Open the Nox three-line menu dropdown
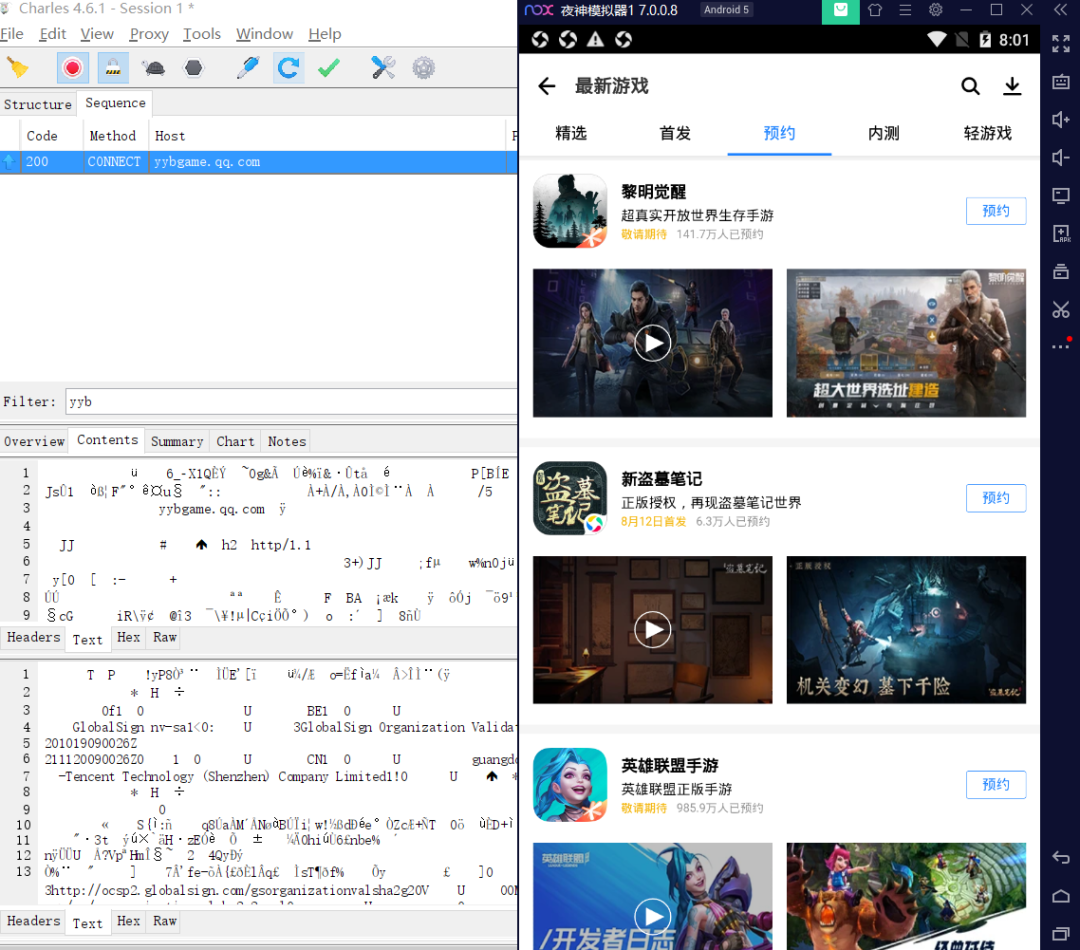 (x=905, y=10)
